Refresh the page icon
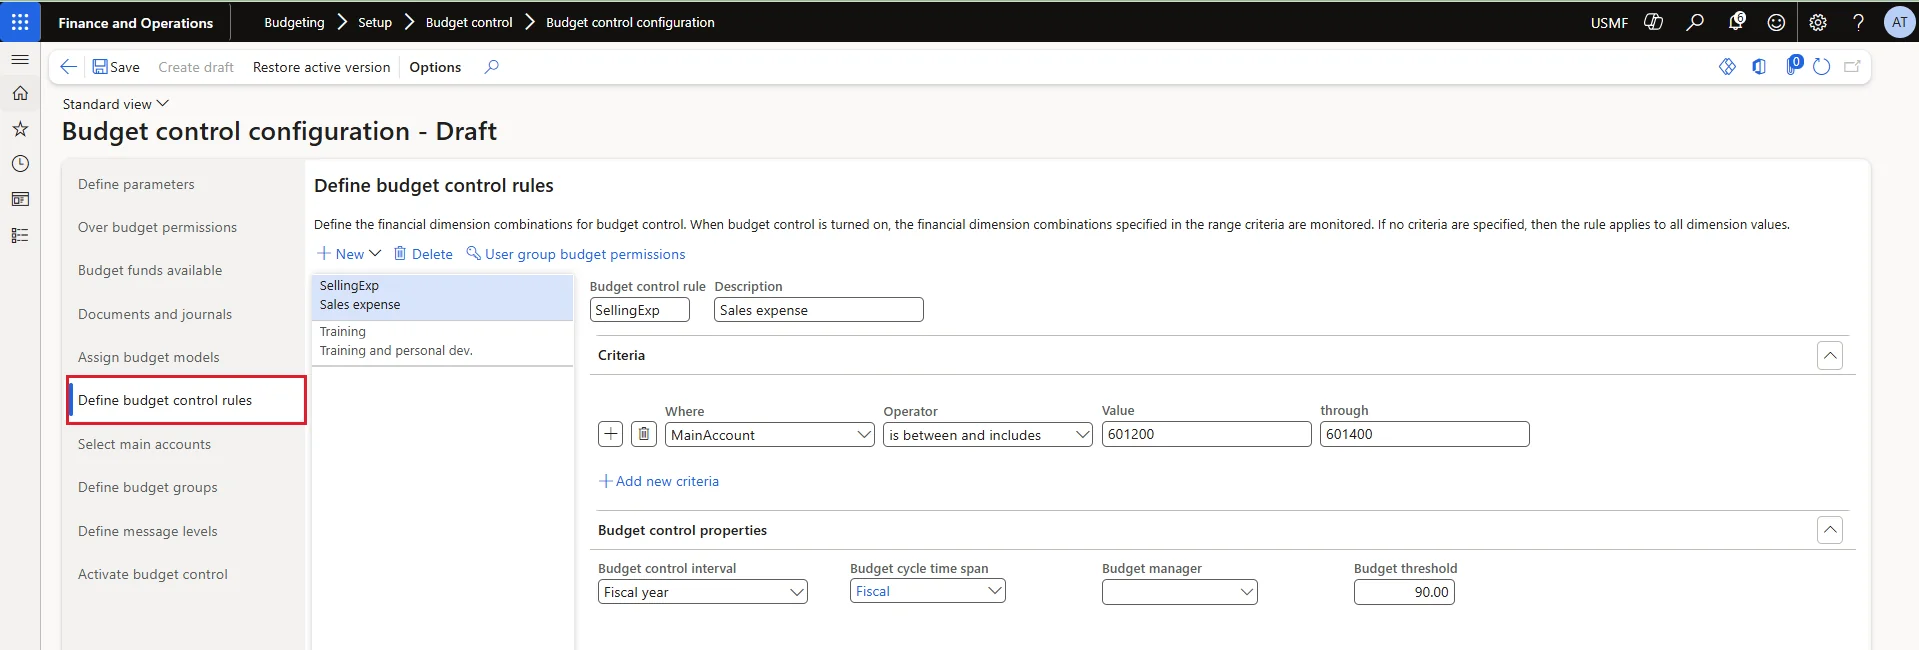1919x650 pixels. tap(1822, 67)
